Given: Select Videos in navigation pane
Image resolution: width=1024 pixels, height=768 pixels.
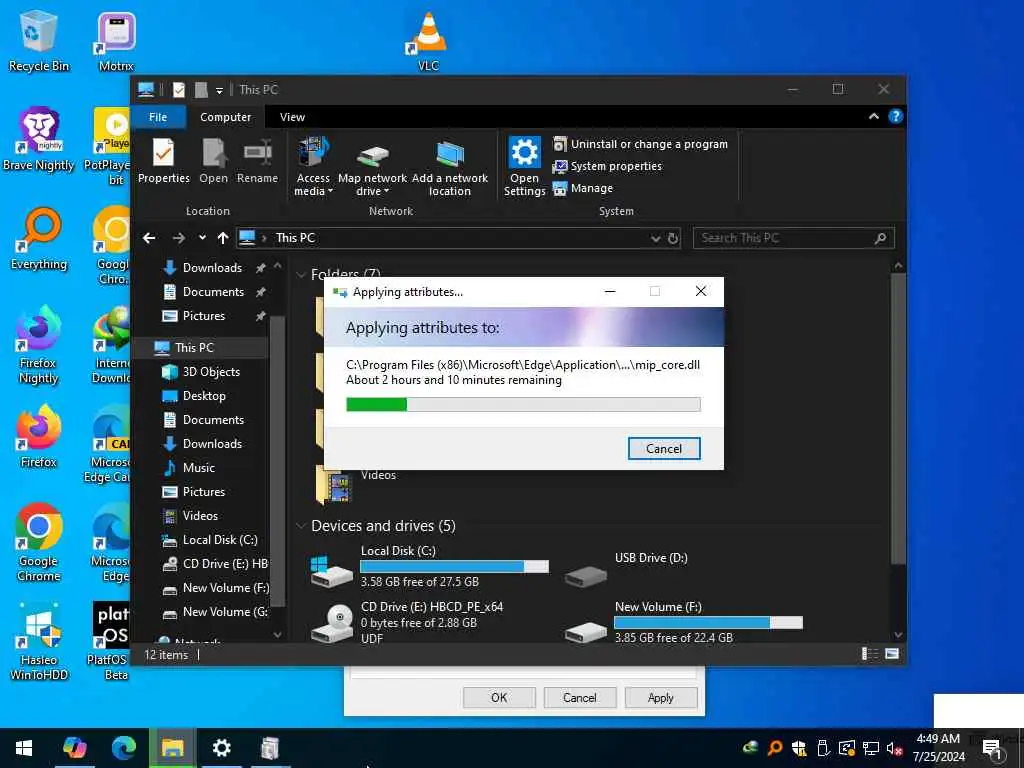Looking at the screenshot, I should [x=200, y=516].
